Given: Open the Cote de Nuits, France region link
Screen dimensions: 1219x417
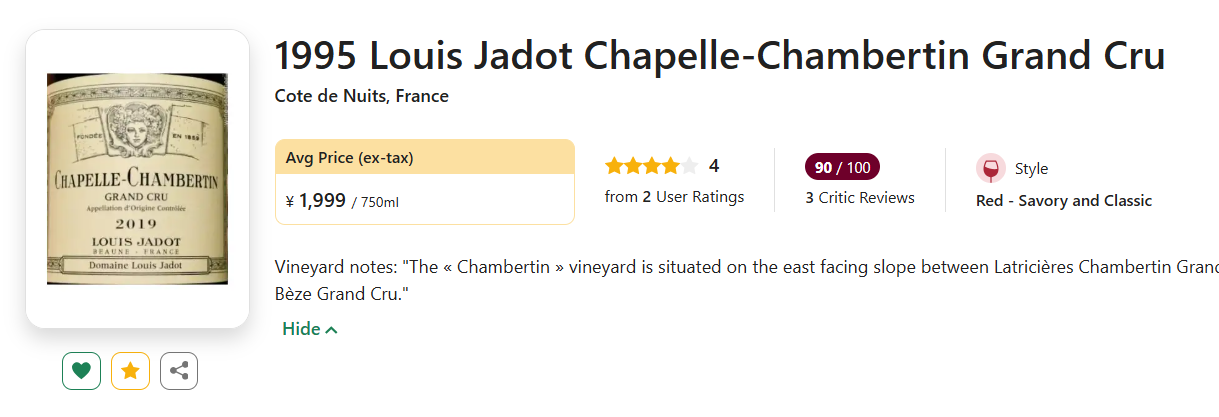Looking at the screenshot, I should tap(361, 96).
